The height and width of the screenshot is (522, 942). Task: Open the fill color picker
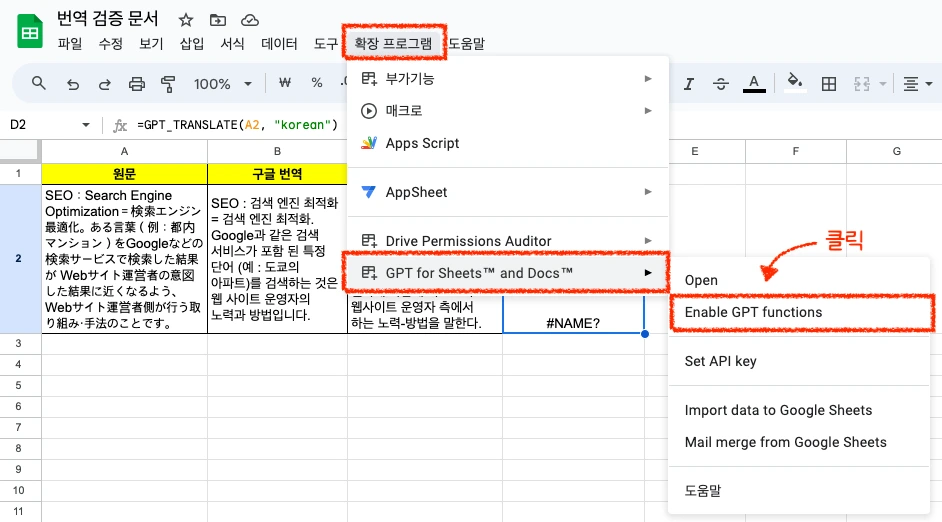pos(795,83)
